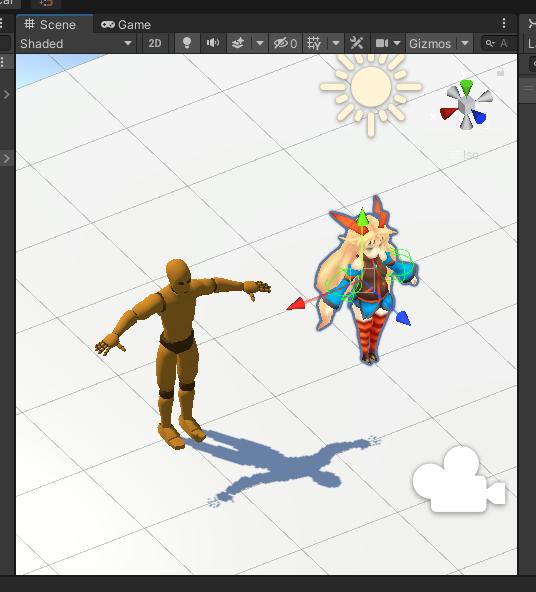
Task: Toggle the grid visibility icon
Action: (314, 43)
